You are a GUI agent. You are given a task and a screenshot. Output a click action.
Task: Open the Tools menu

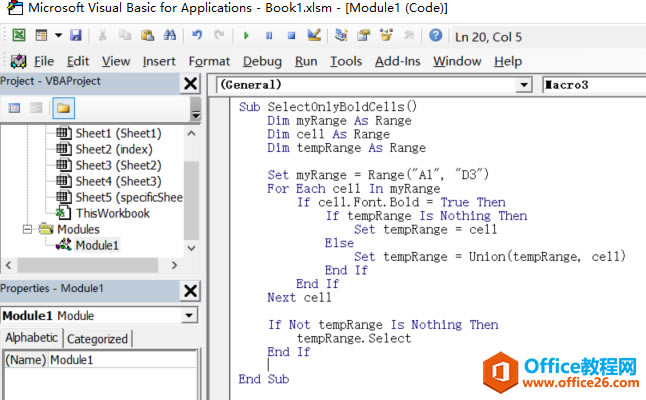pos(346,61)
